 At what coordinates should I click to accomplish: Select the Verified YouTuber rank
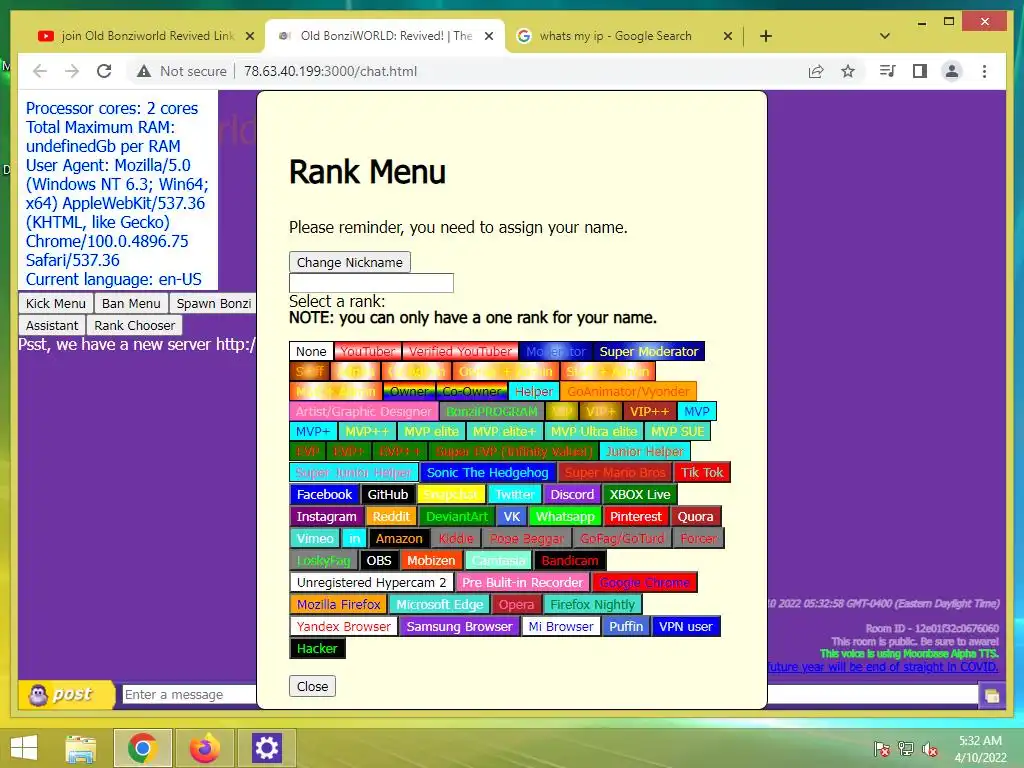[x=460, y=351]
